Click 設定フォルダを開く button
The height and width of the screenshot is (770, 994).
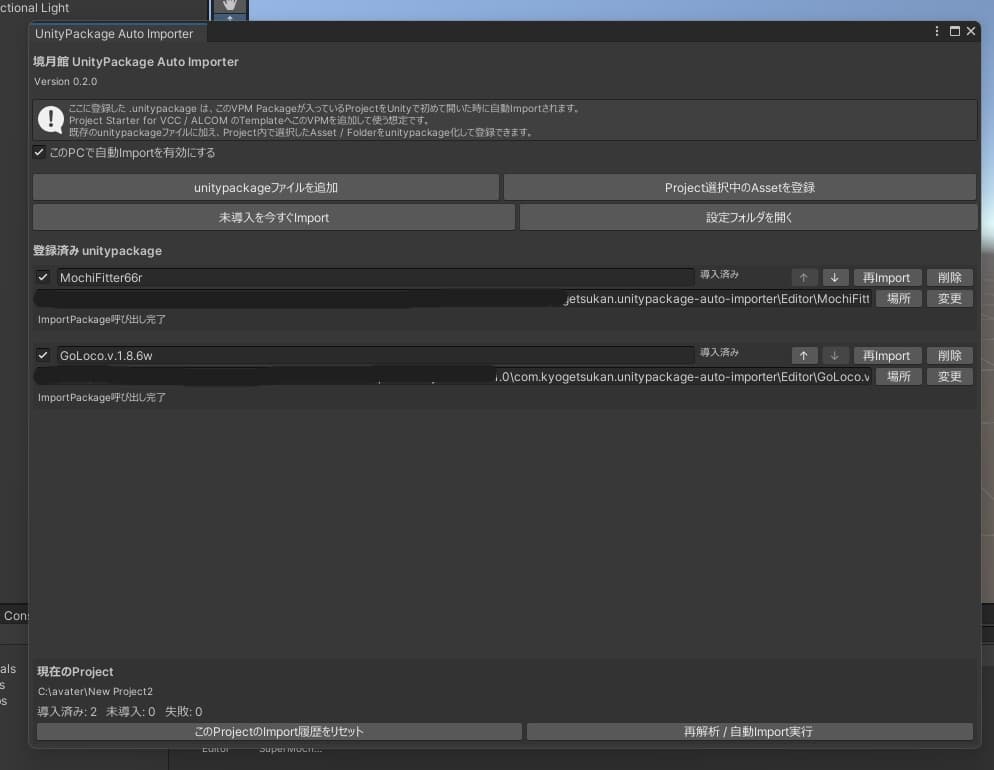coord(749,217)
